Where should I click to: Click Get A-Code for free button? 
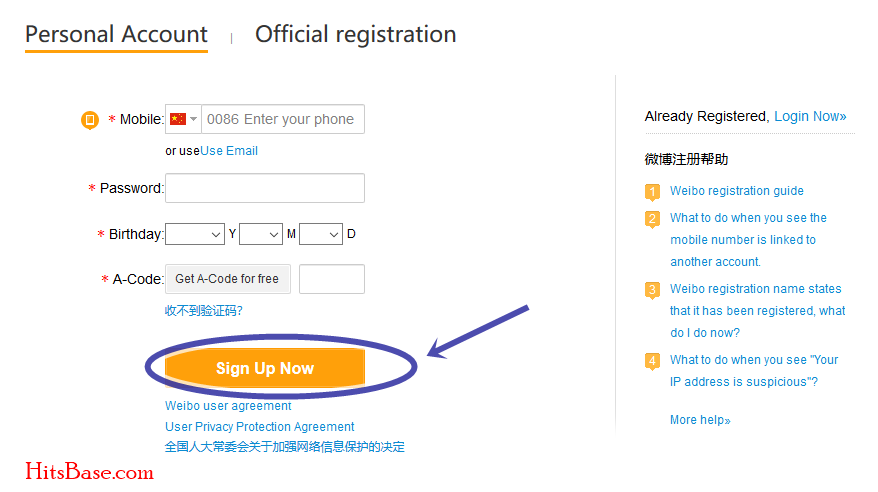pos(227,279)
